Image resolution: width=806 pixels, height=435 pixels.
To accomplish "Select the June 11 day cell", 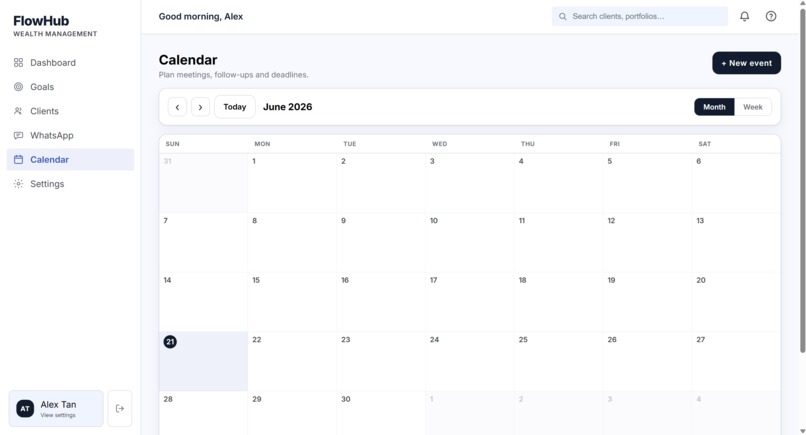I will click(559, 243).
